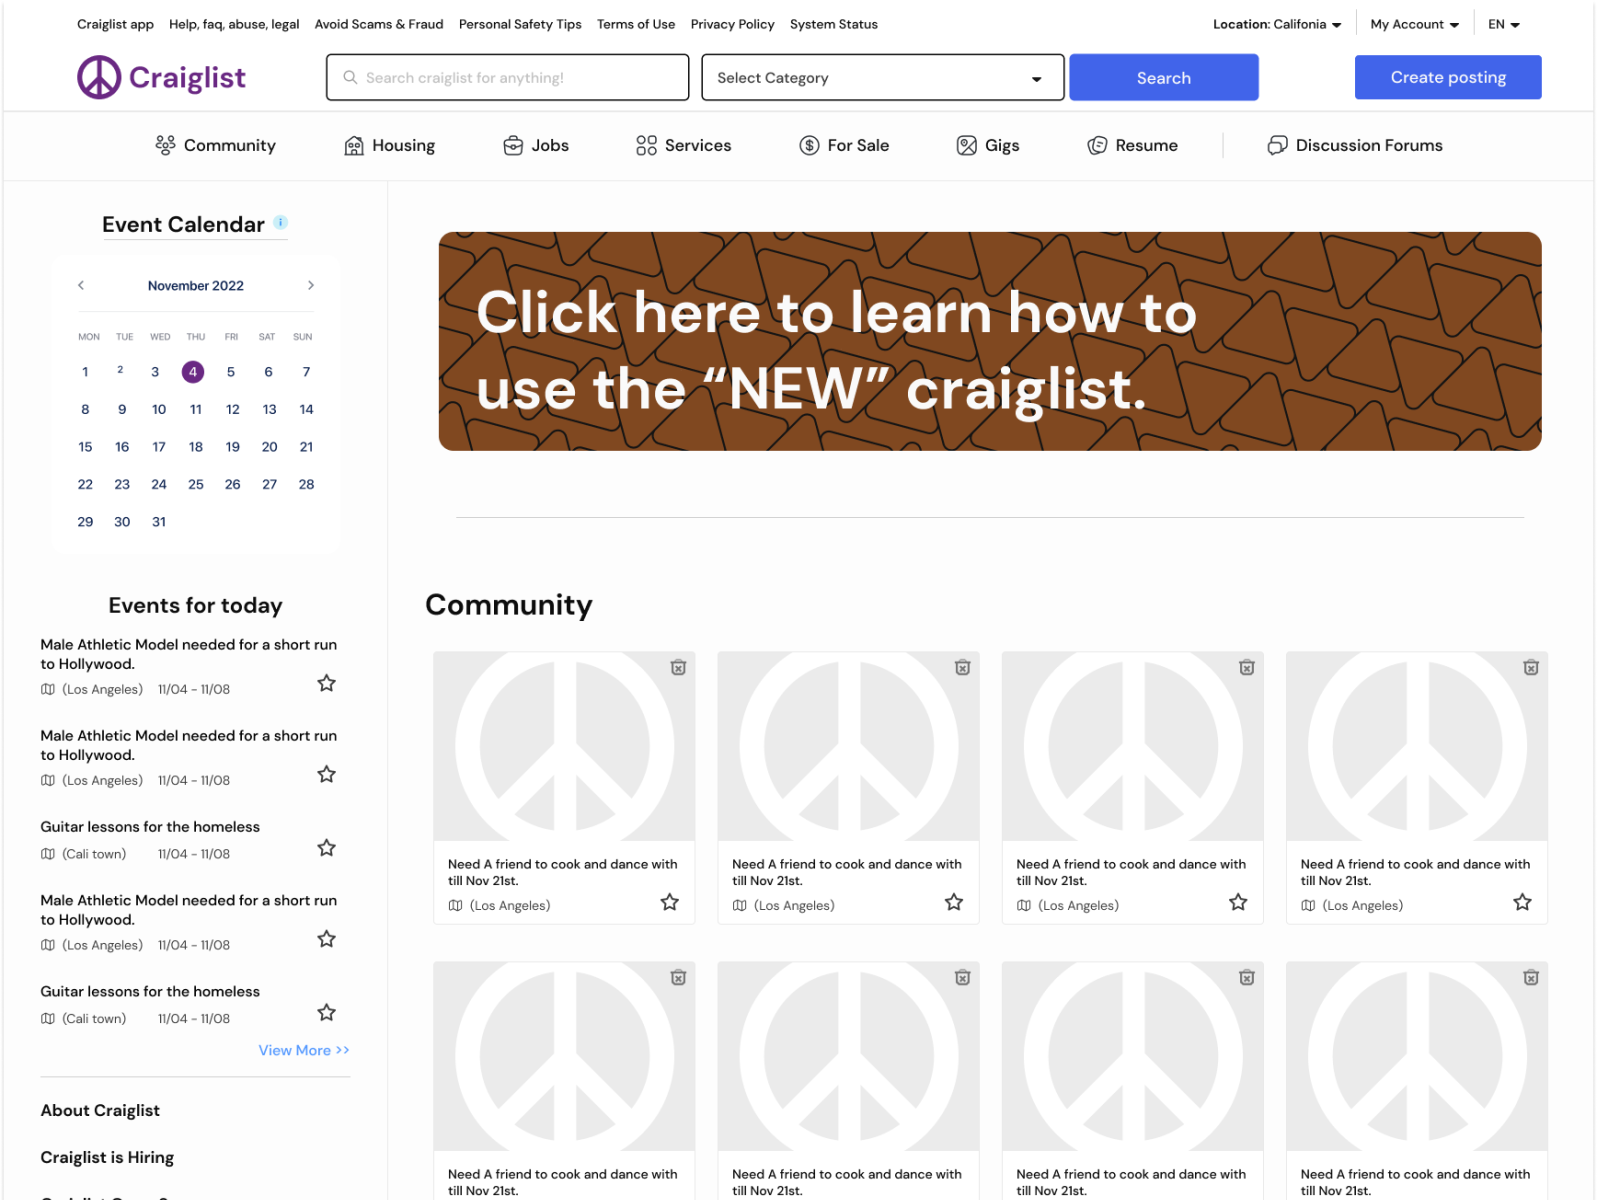The width and height of the screenshot is (1597, 1200).
Task: Click the Discussion Forums chat icon
Action: (1277, 145)
